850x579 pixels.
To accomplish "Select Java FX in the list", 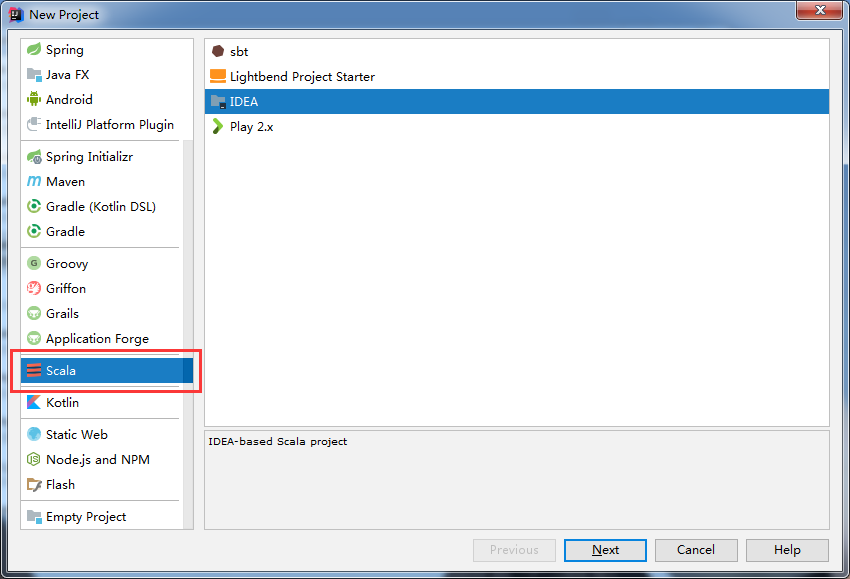I will [x=67, y=75].
